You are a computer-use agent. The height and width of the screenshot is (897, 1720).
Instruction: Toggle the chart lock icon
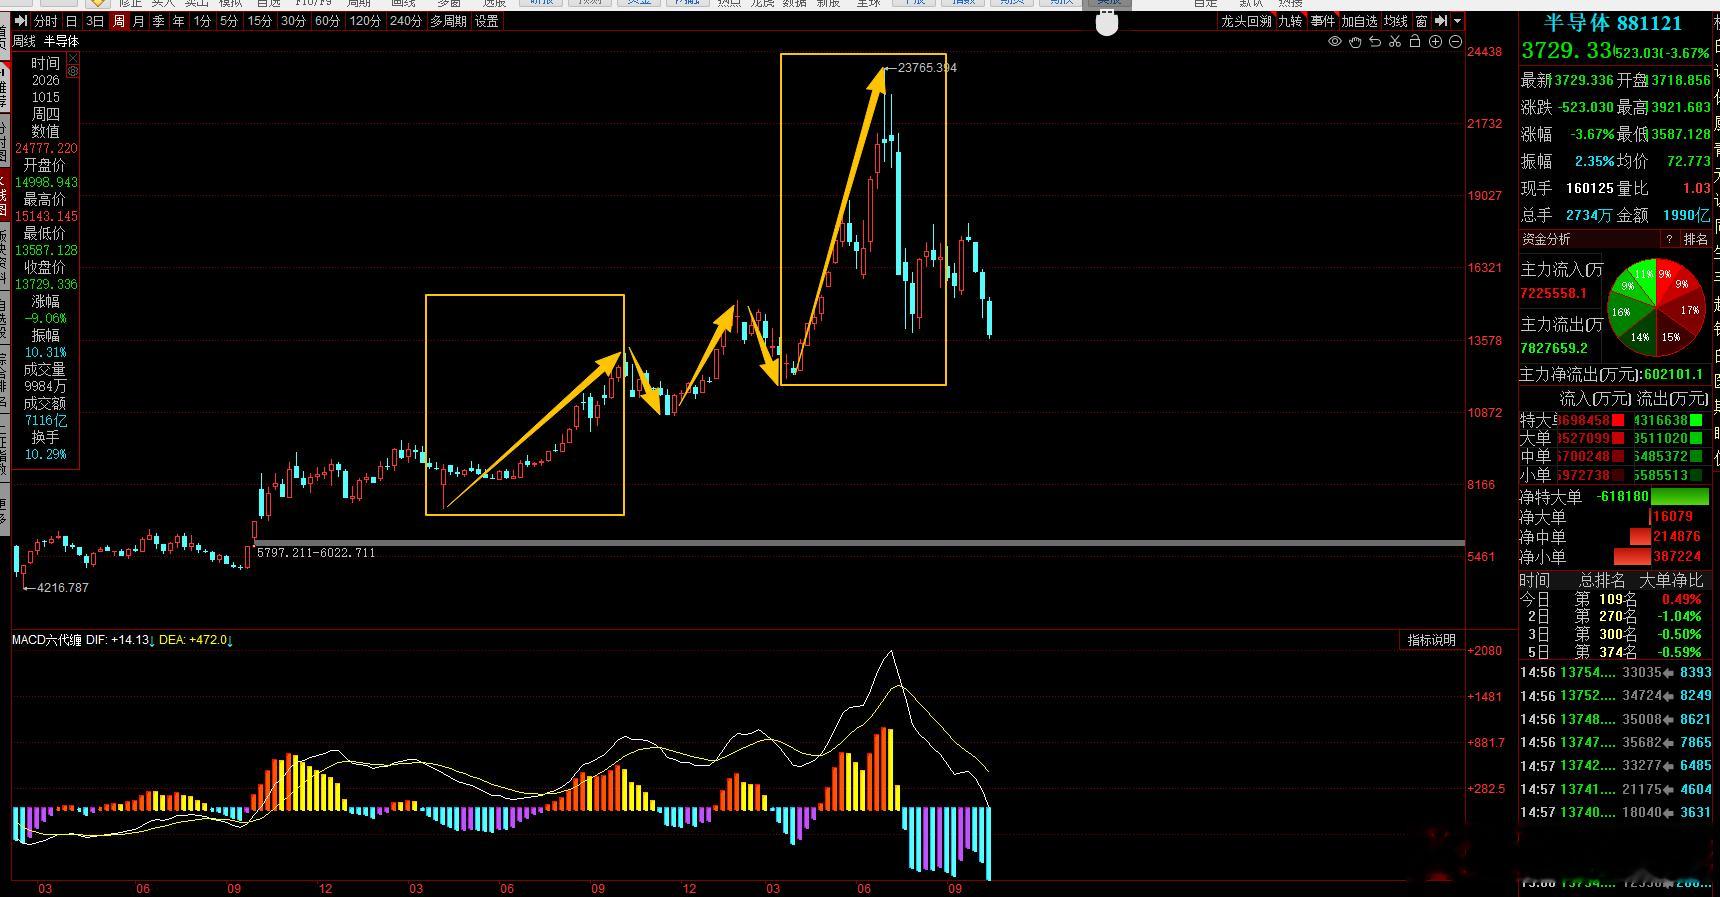pyautogui.click(x=1415, y=41)
